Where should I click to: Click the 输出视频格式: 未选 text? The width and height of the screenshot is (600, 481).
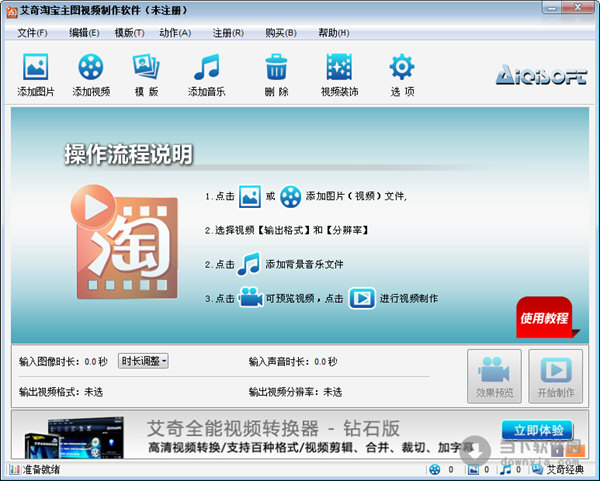(61, 392)
